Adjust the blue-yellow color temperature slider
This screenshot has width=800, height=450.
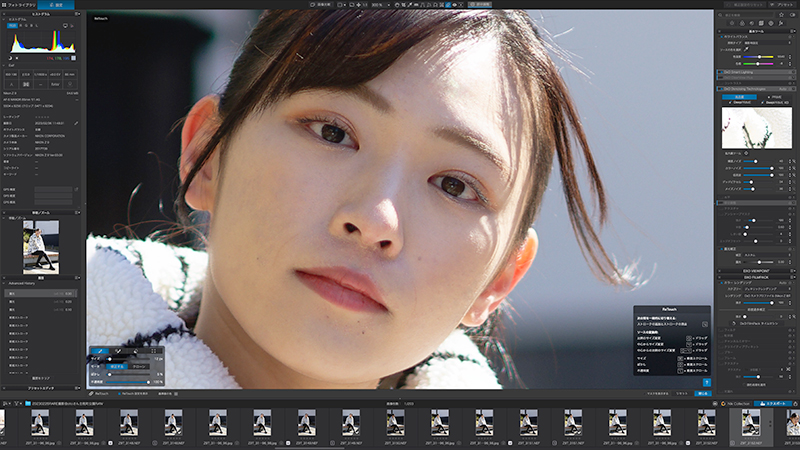click(x=758, y=57)
